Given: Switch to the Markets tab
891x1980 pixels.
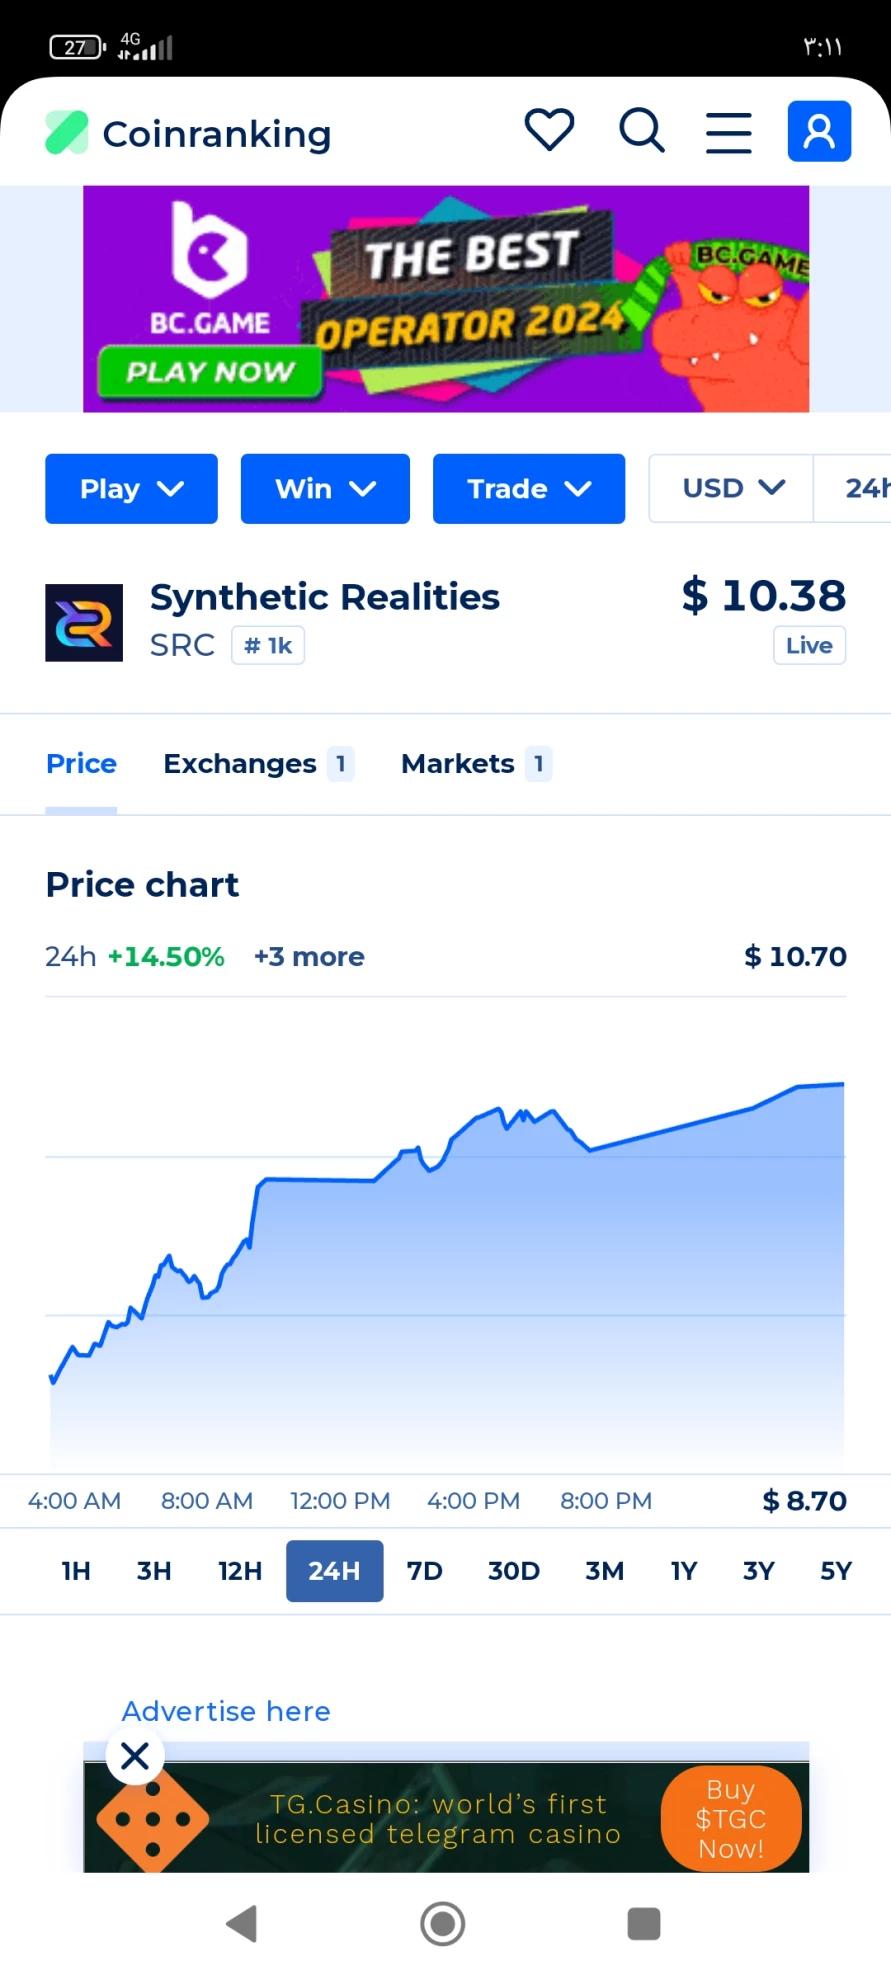Looking at the screenshot, I should pos(476,764).
